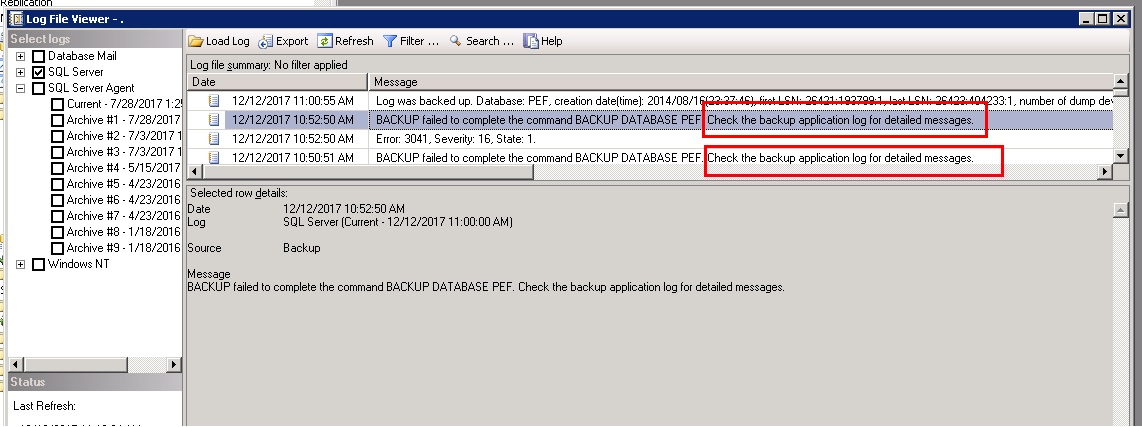Click the Log File Viewer title icon
The width and height of the screenshot is (1142, 427).
point(16,19)
